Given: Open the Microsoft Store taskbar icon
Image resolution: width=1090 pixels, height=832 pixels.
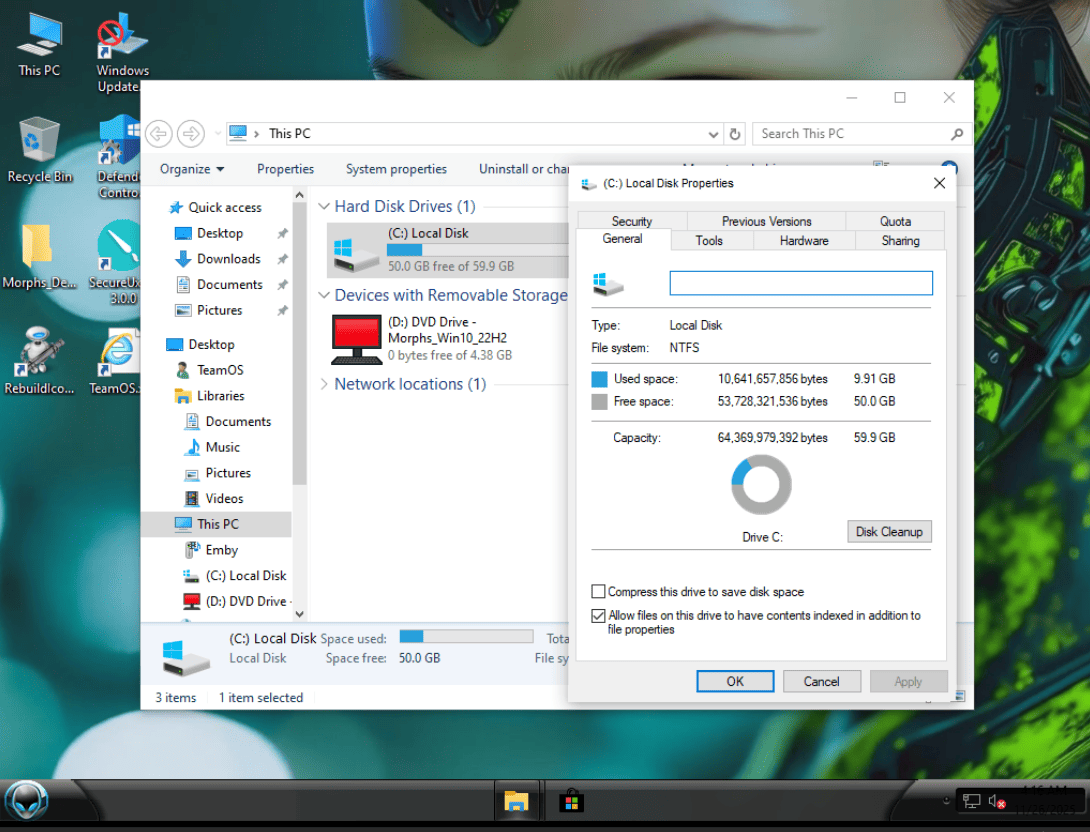Looking at the screenshot, I should [571, 801].
